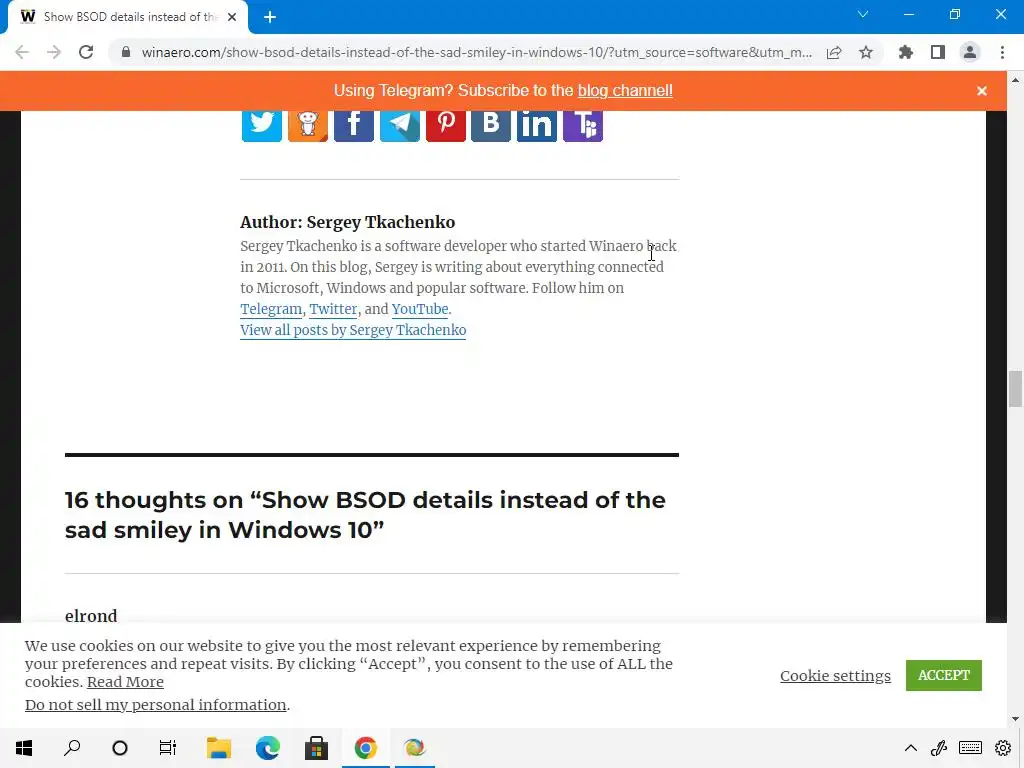The height and width of the screenshot is (768, 1024).
Task: Click the scrollbar up arrow
Action: click(1015, 80)
